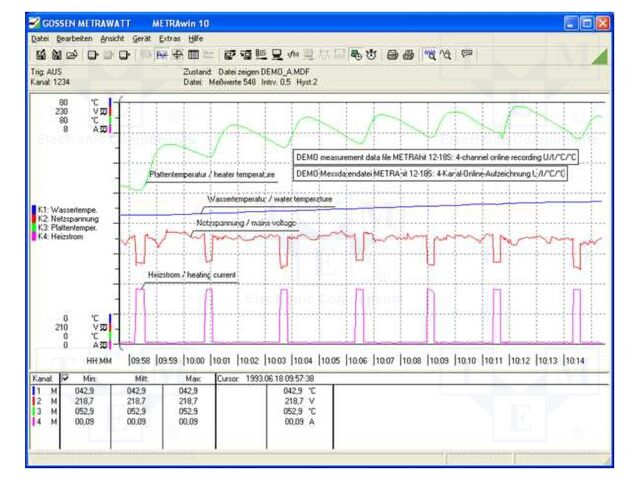Click the speech bubble comment icon
The width and height of the screenshot is (640, 480).
(x=466, y=54)
